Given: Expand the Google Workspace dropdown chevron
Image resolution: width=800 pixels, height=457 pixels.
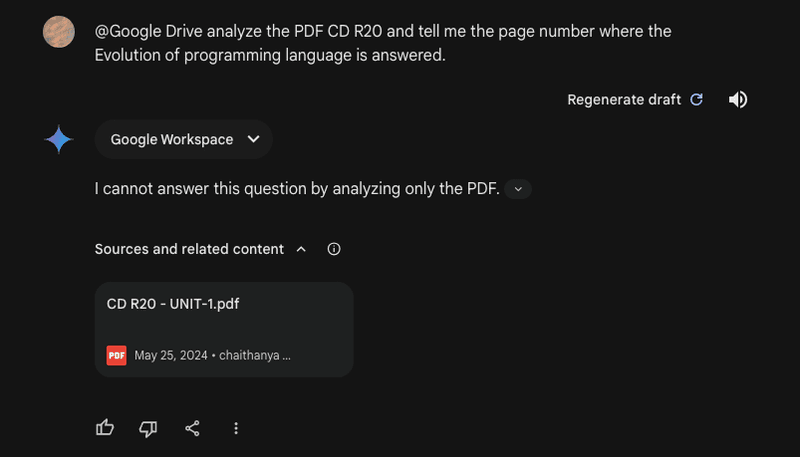Looking at the screenshot, I should [x=254, y=139].
